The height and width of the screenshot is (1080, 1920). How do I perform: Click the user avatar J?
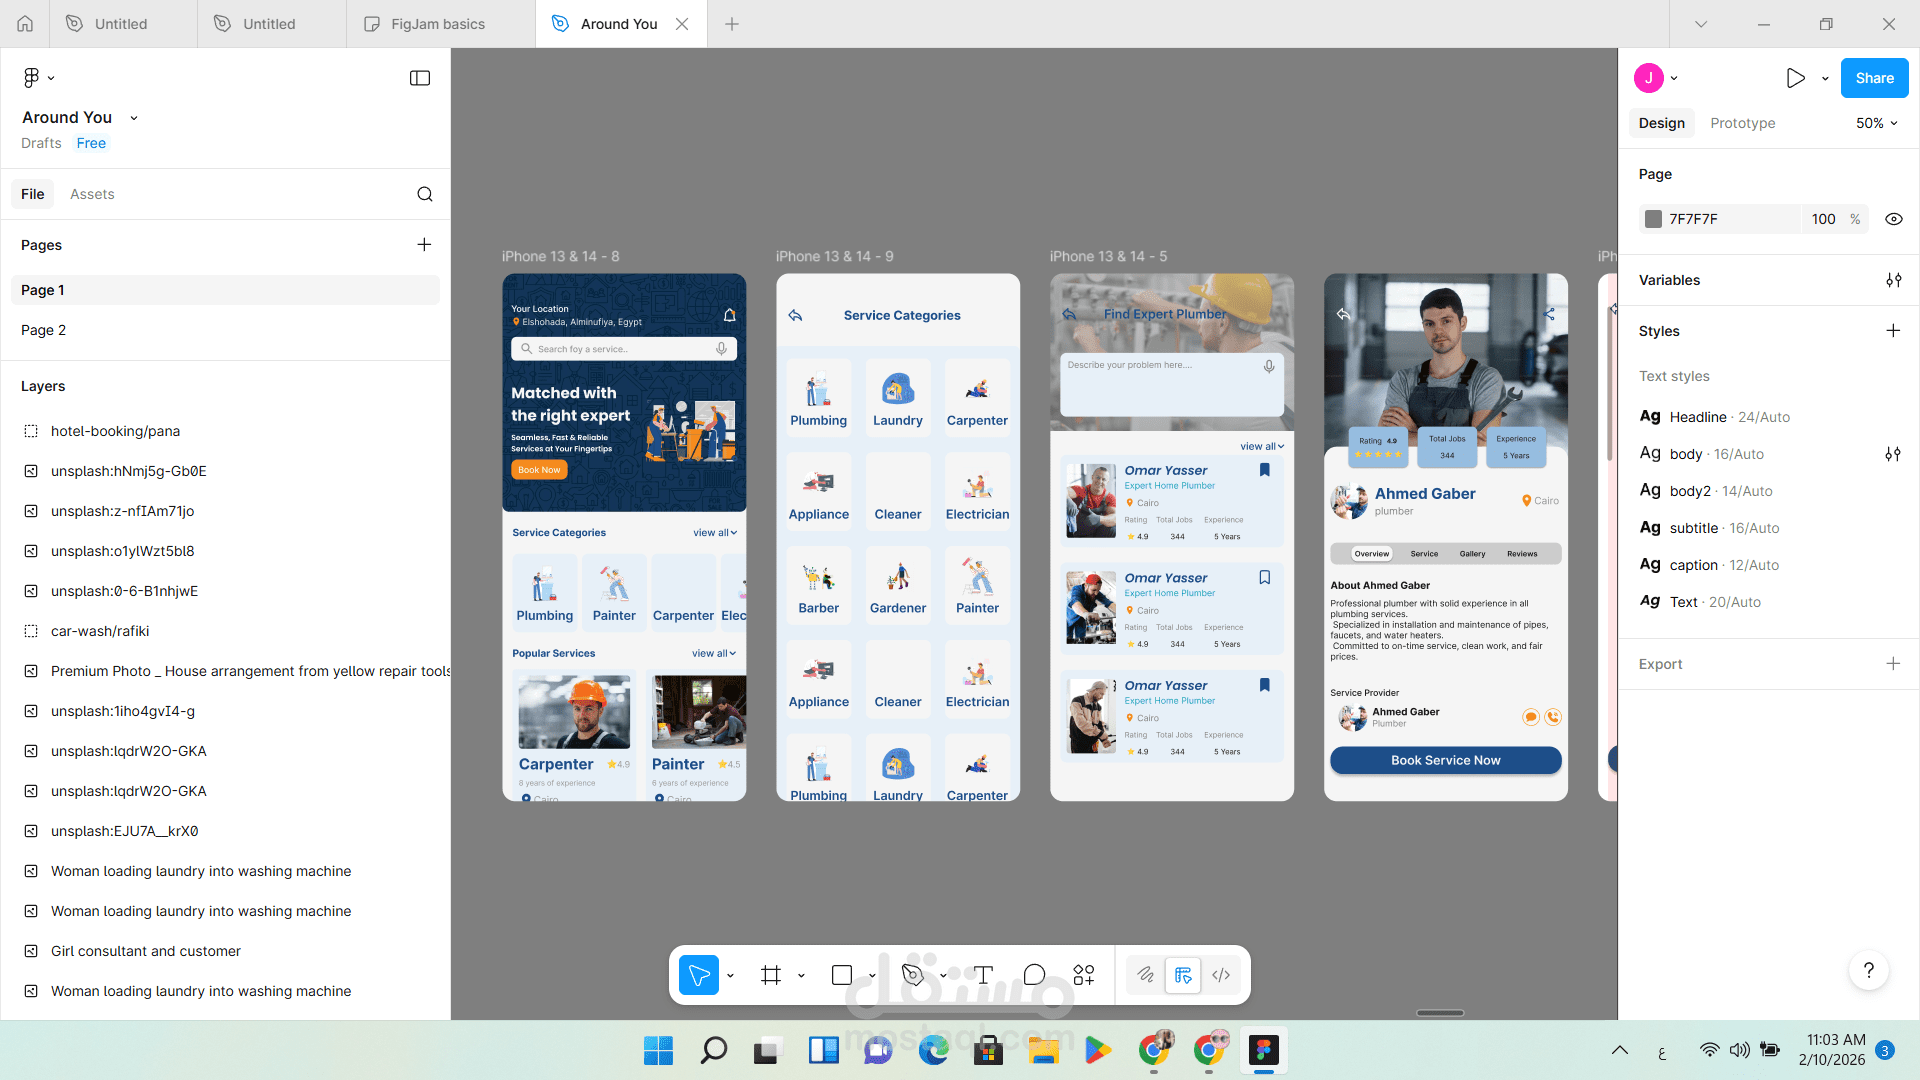click(x=1649, y=78)
